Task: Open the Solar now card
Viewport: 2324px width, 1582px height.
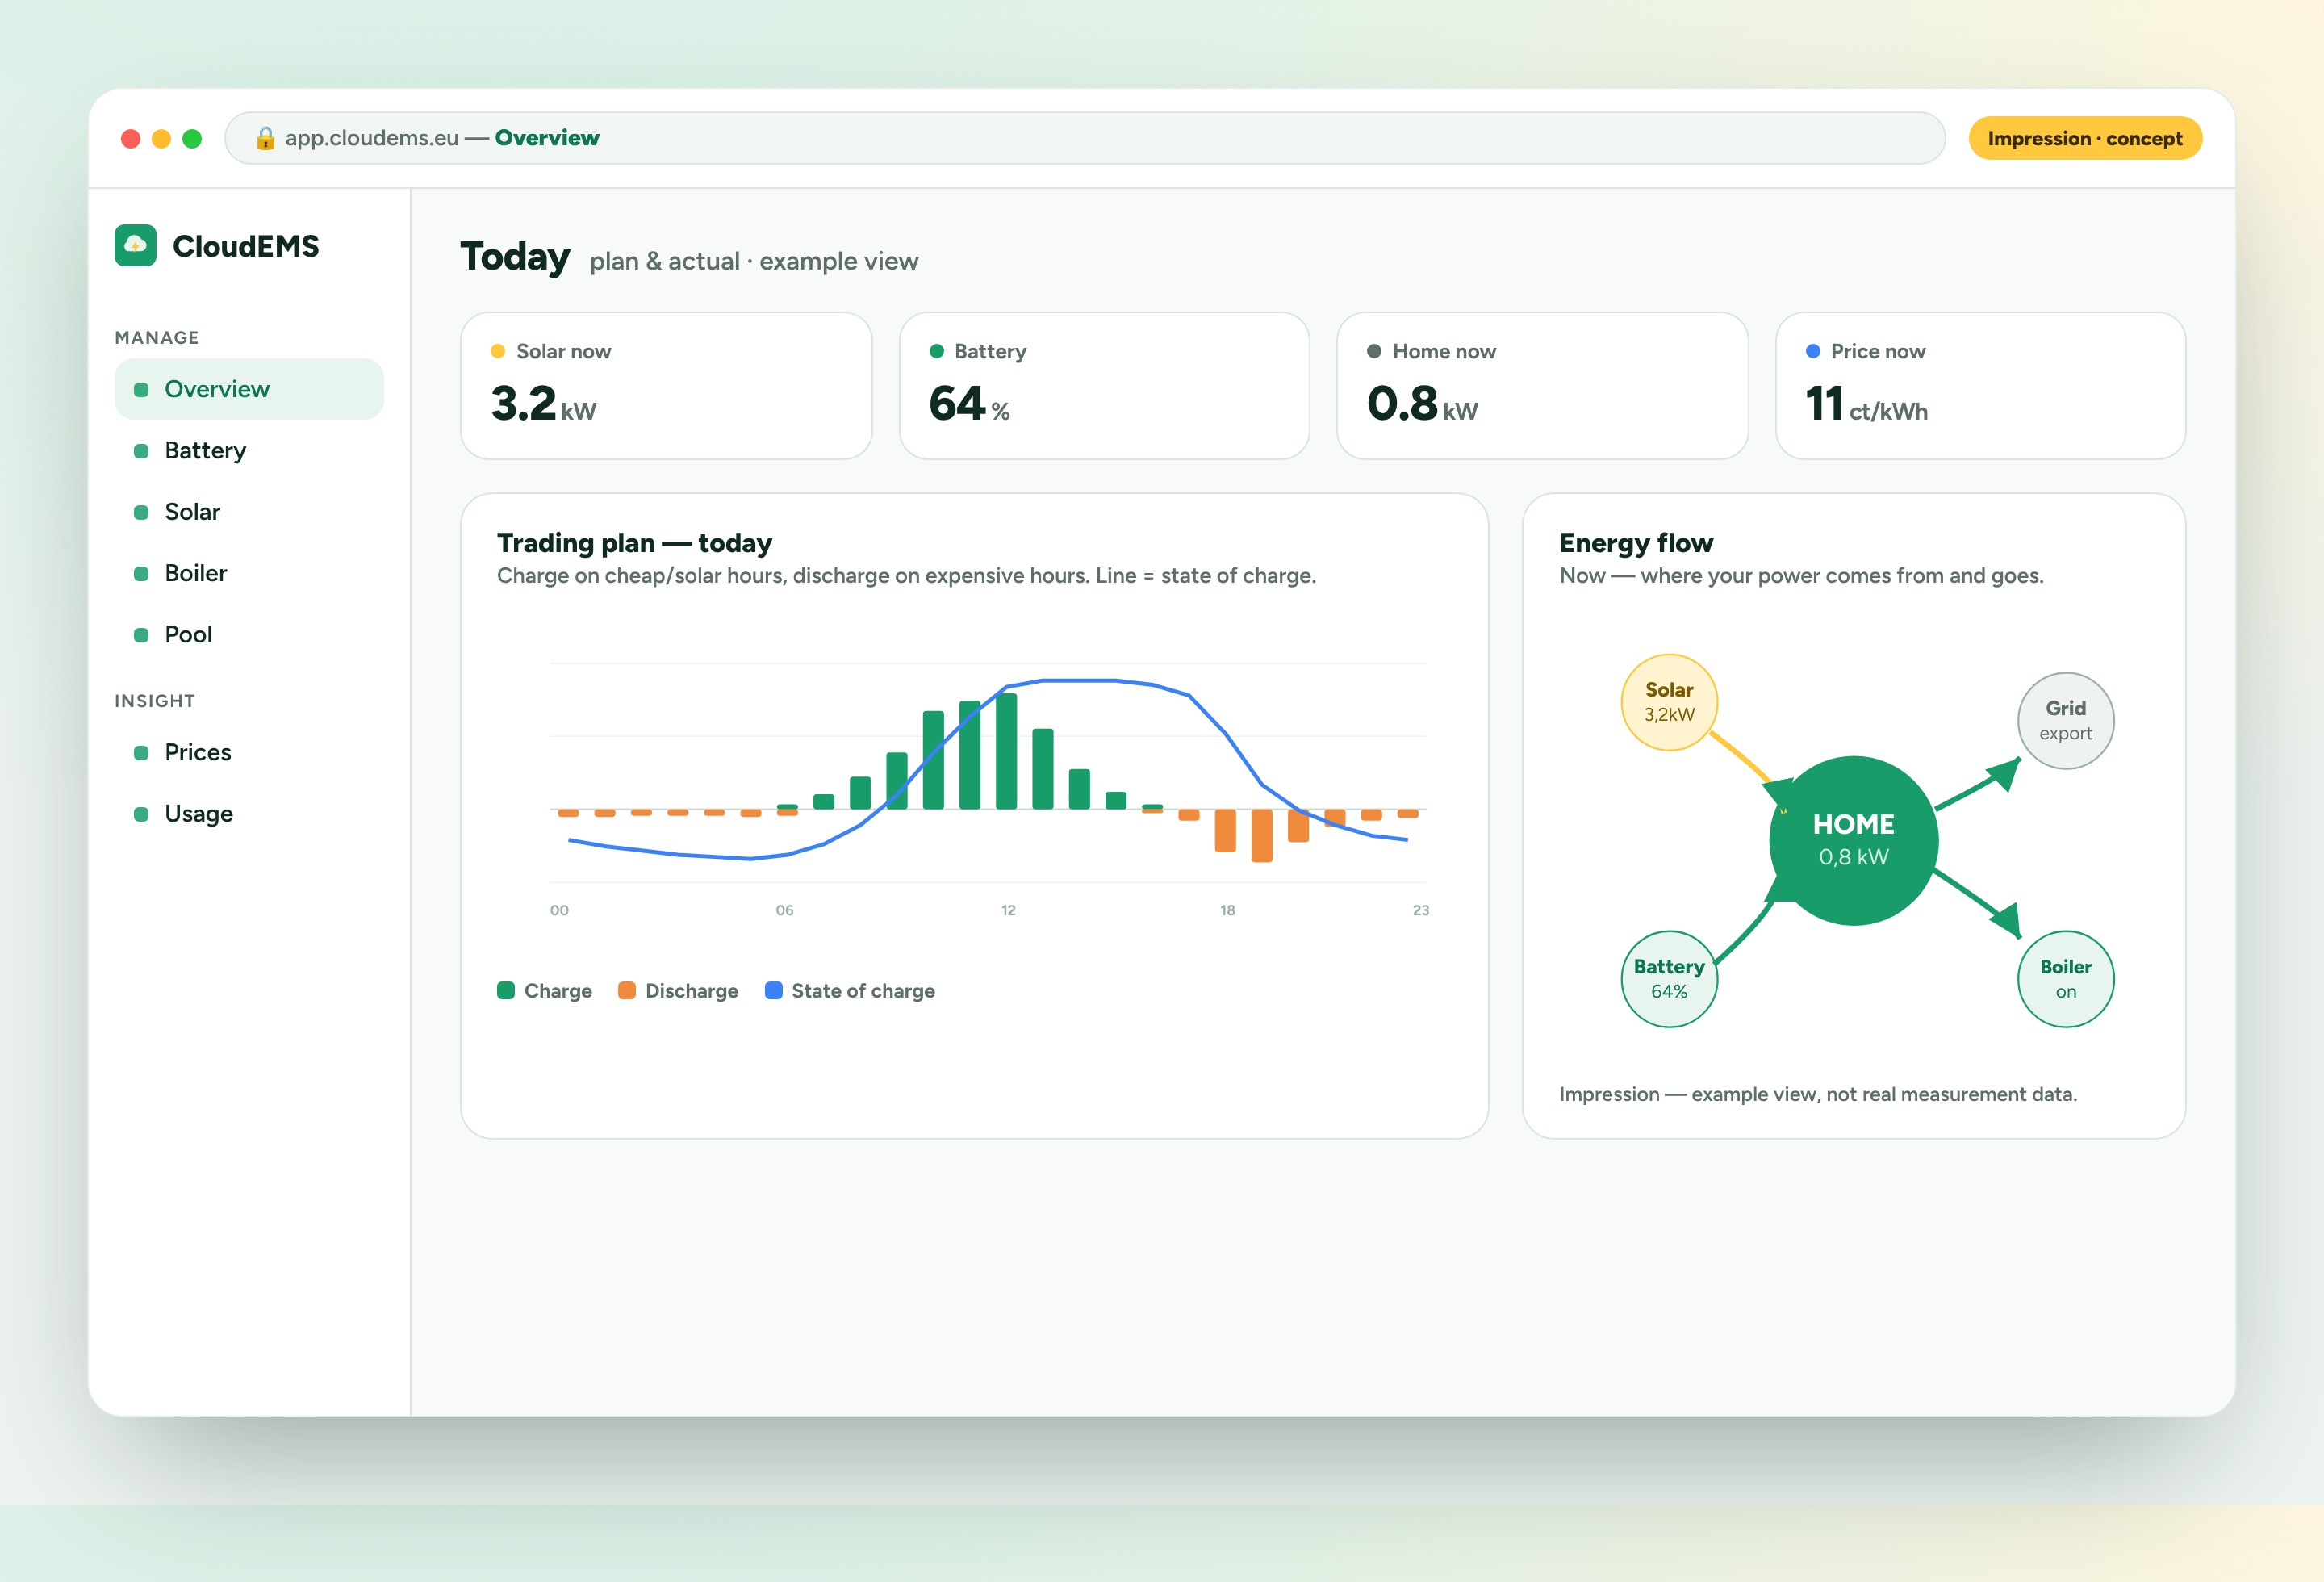Action: pyautogui.click(x=666, y=386)
